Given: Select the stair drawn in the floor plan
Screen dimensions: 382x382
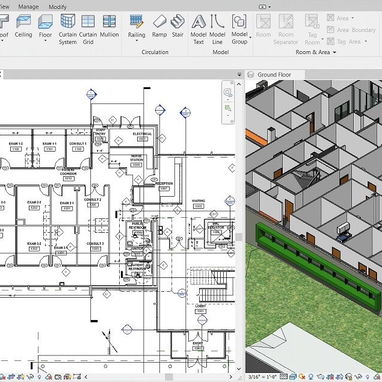Looking at the screenshot, I should coord(212,286).
